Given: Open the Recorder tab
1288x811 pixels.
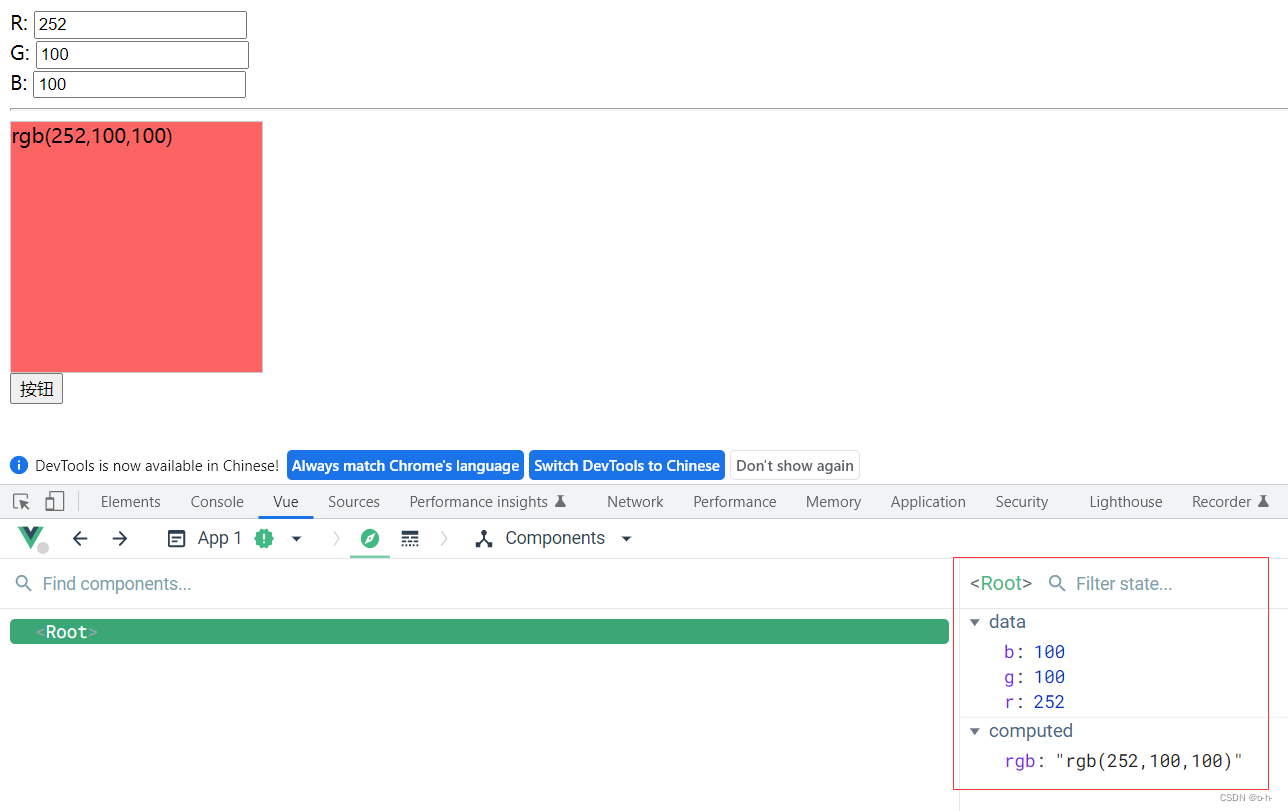Looking at the screenshot, I should coord(1230,501).
